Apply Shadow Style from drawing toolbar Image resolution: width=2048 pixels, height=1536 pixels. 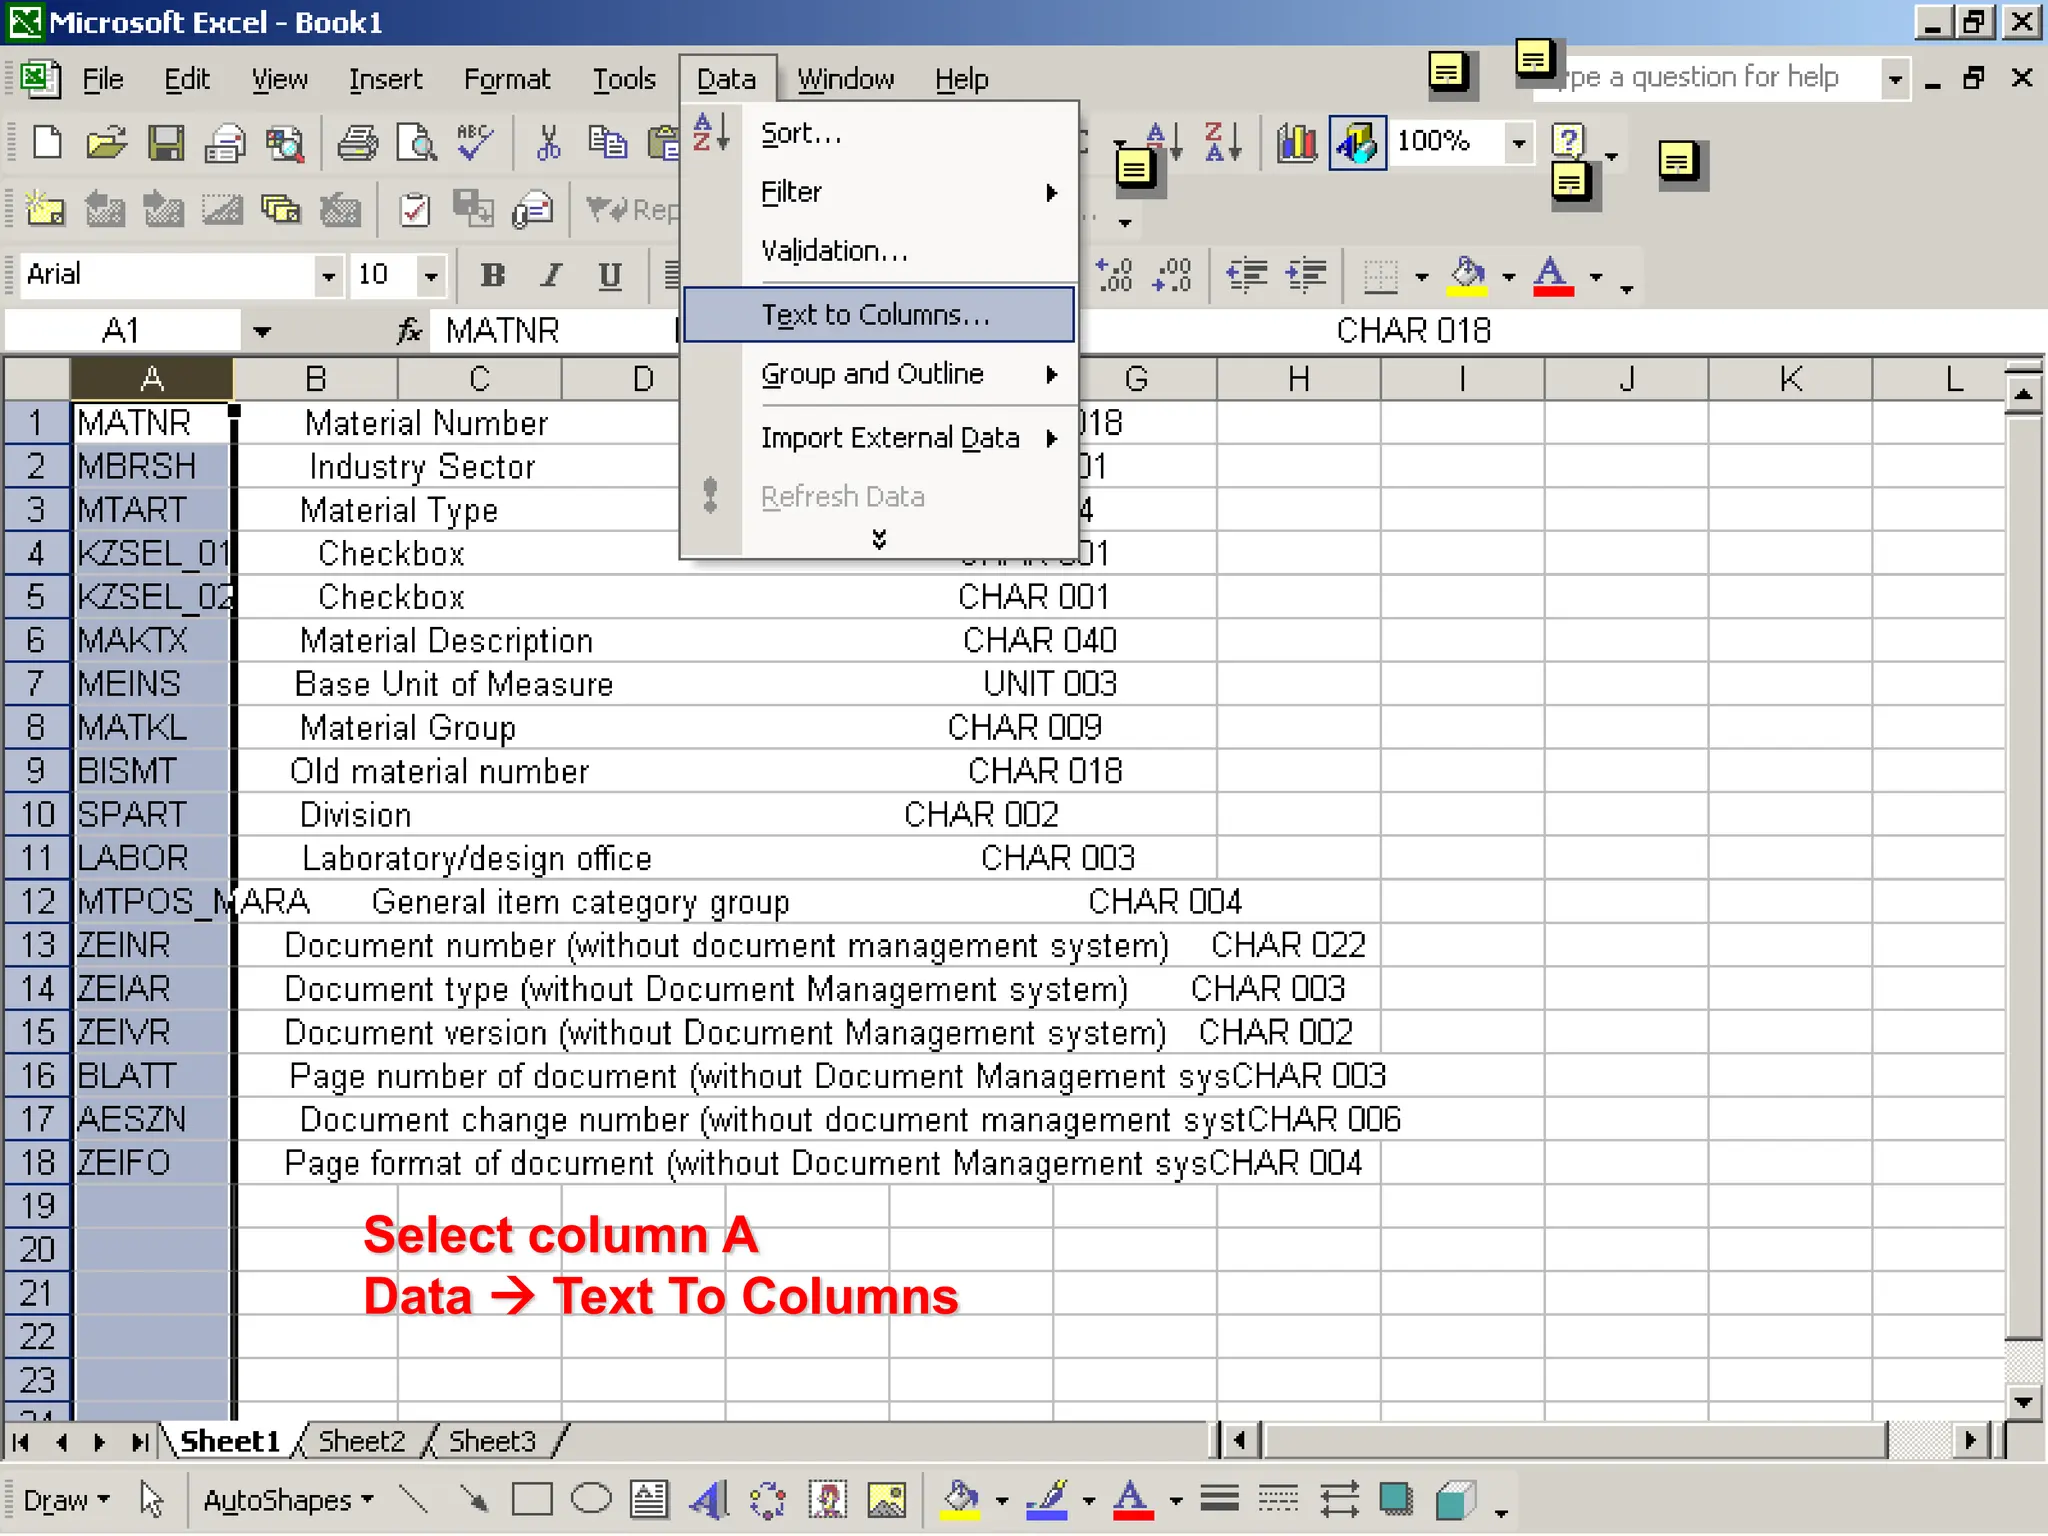[1396, 1500]
